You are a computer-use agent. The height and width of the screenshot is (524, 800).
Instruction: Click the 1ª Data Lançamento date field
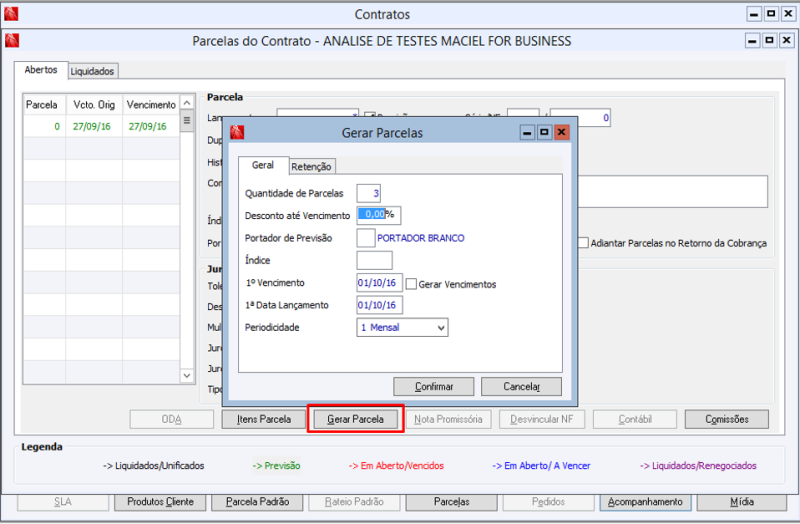click(380, 305)
